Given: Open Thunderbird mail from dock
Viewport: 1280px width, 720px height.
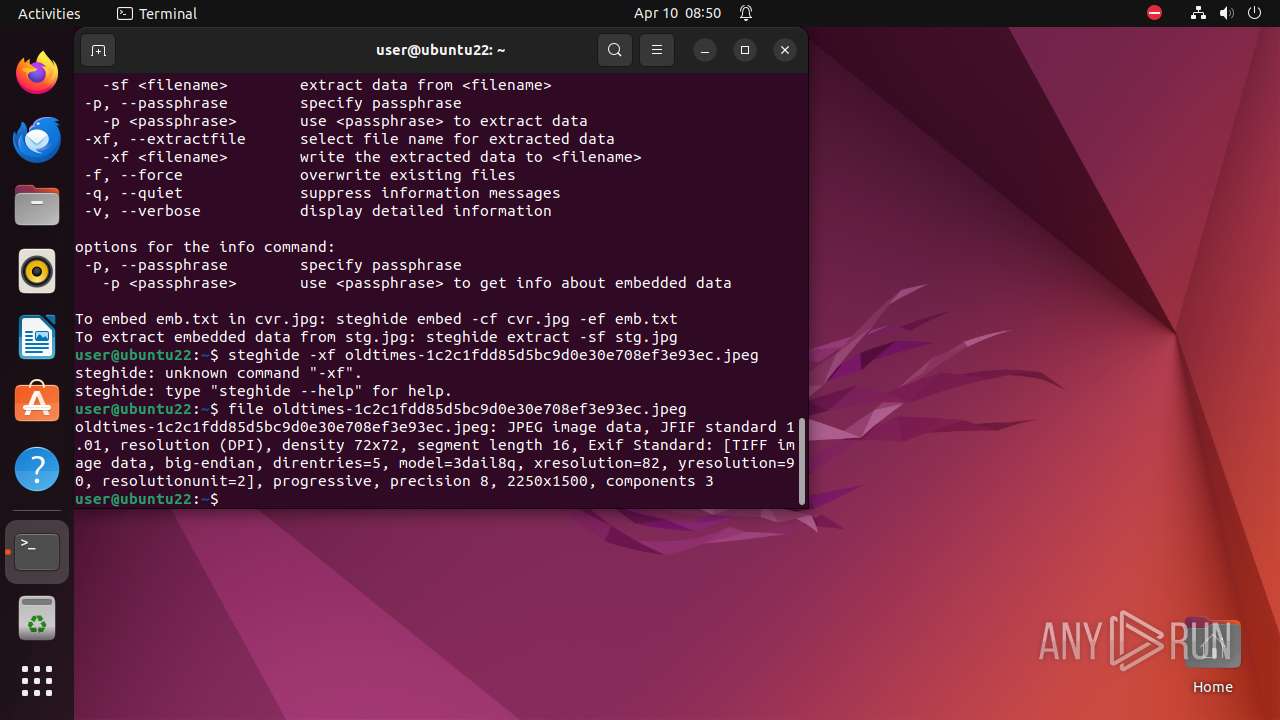Looking at the screenshot, I should tap(37, 140).
